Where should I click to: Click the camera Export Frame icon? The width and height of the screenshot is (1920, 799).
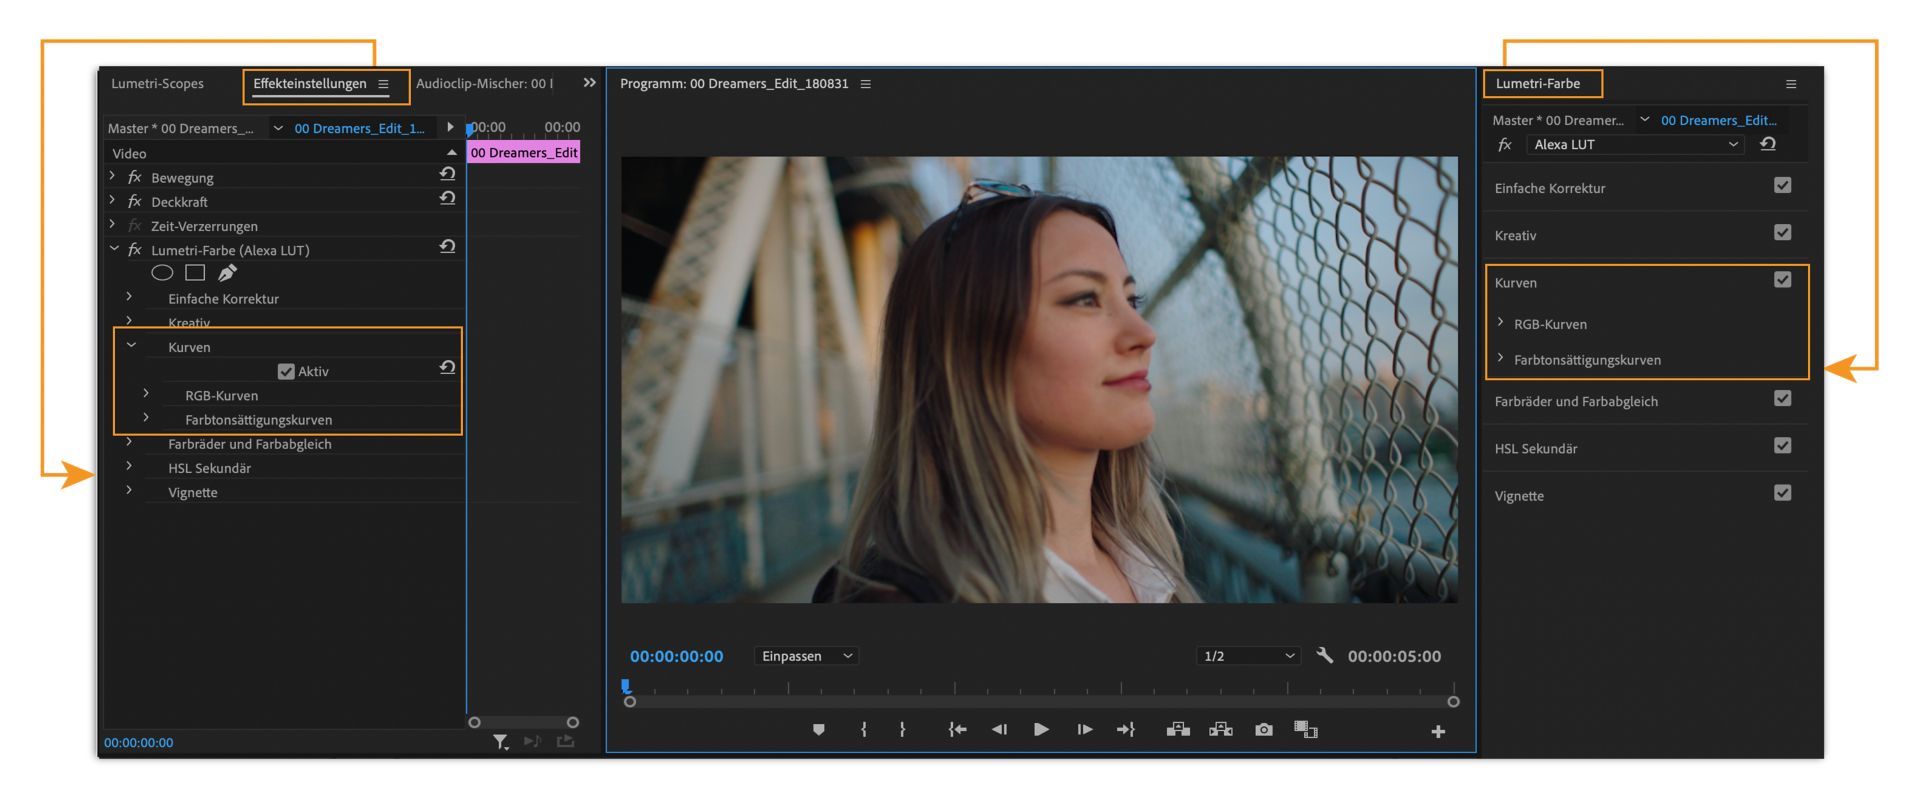coord(1264,730)
